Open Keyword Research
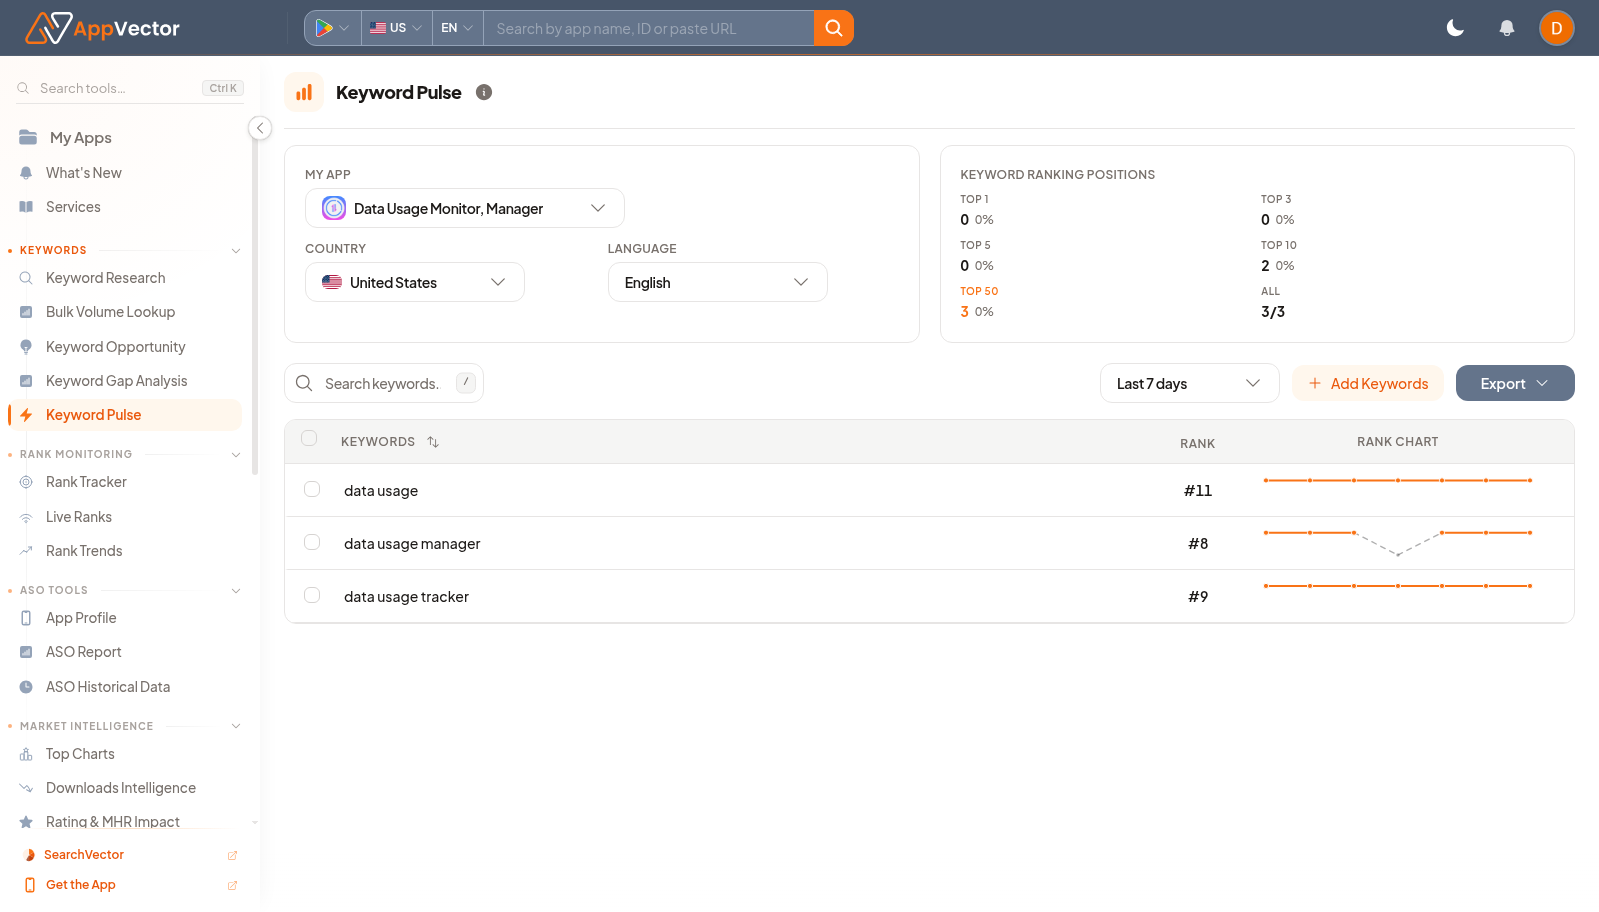This screenshot has width=1599, height=912. click(106, 278)
